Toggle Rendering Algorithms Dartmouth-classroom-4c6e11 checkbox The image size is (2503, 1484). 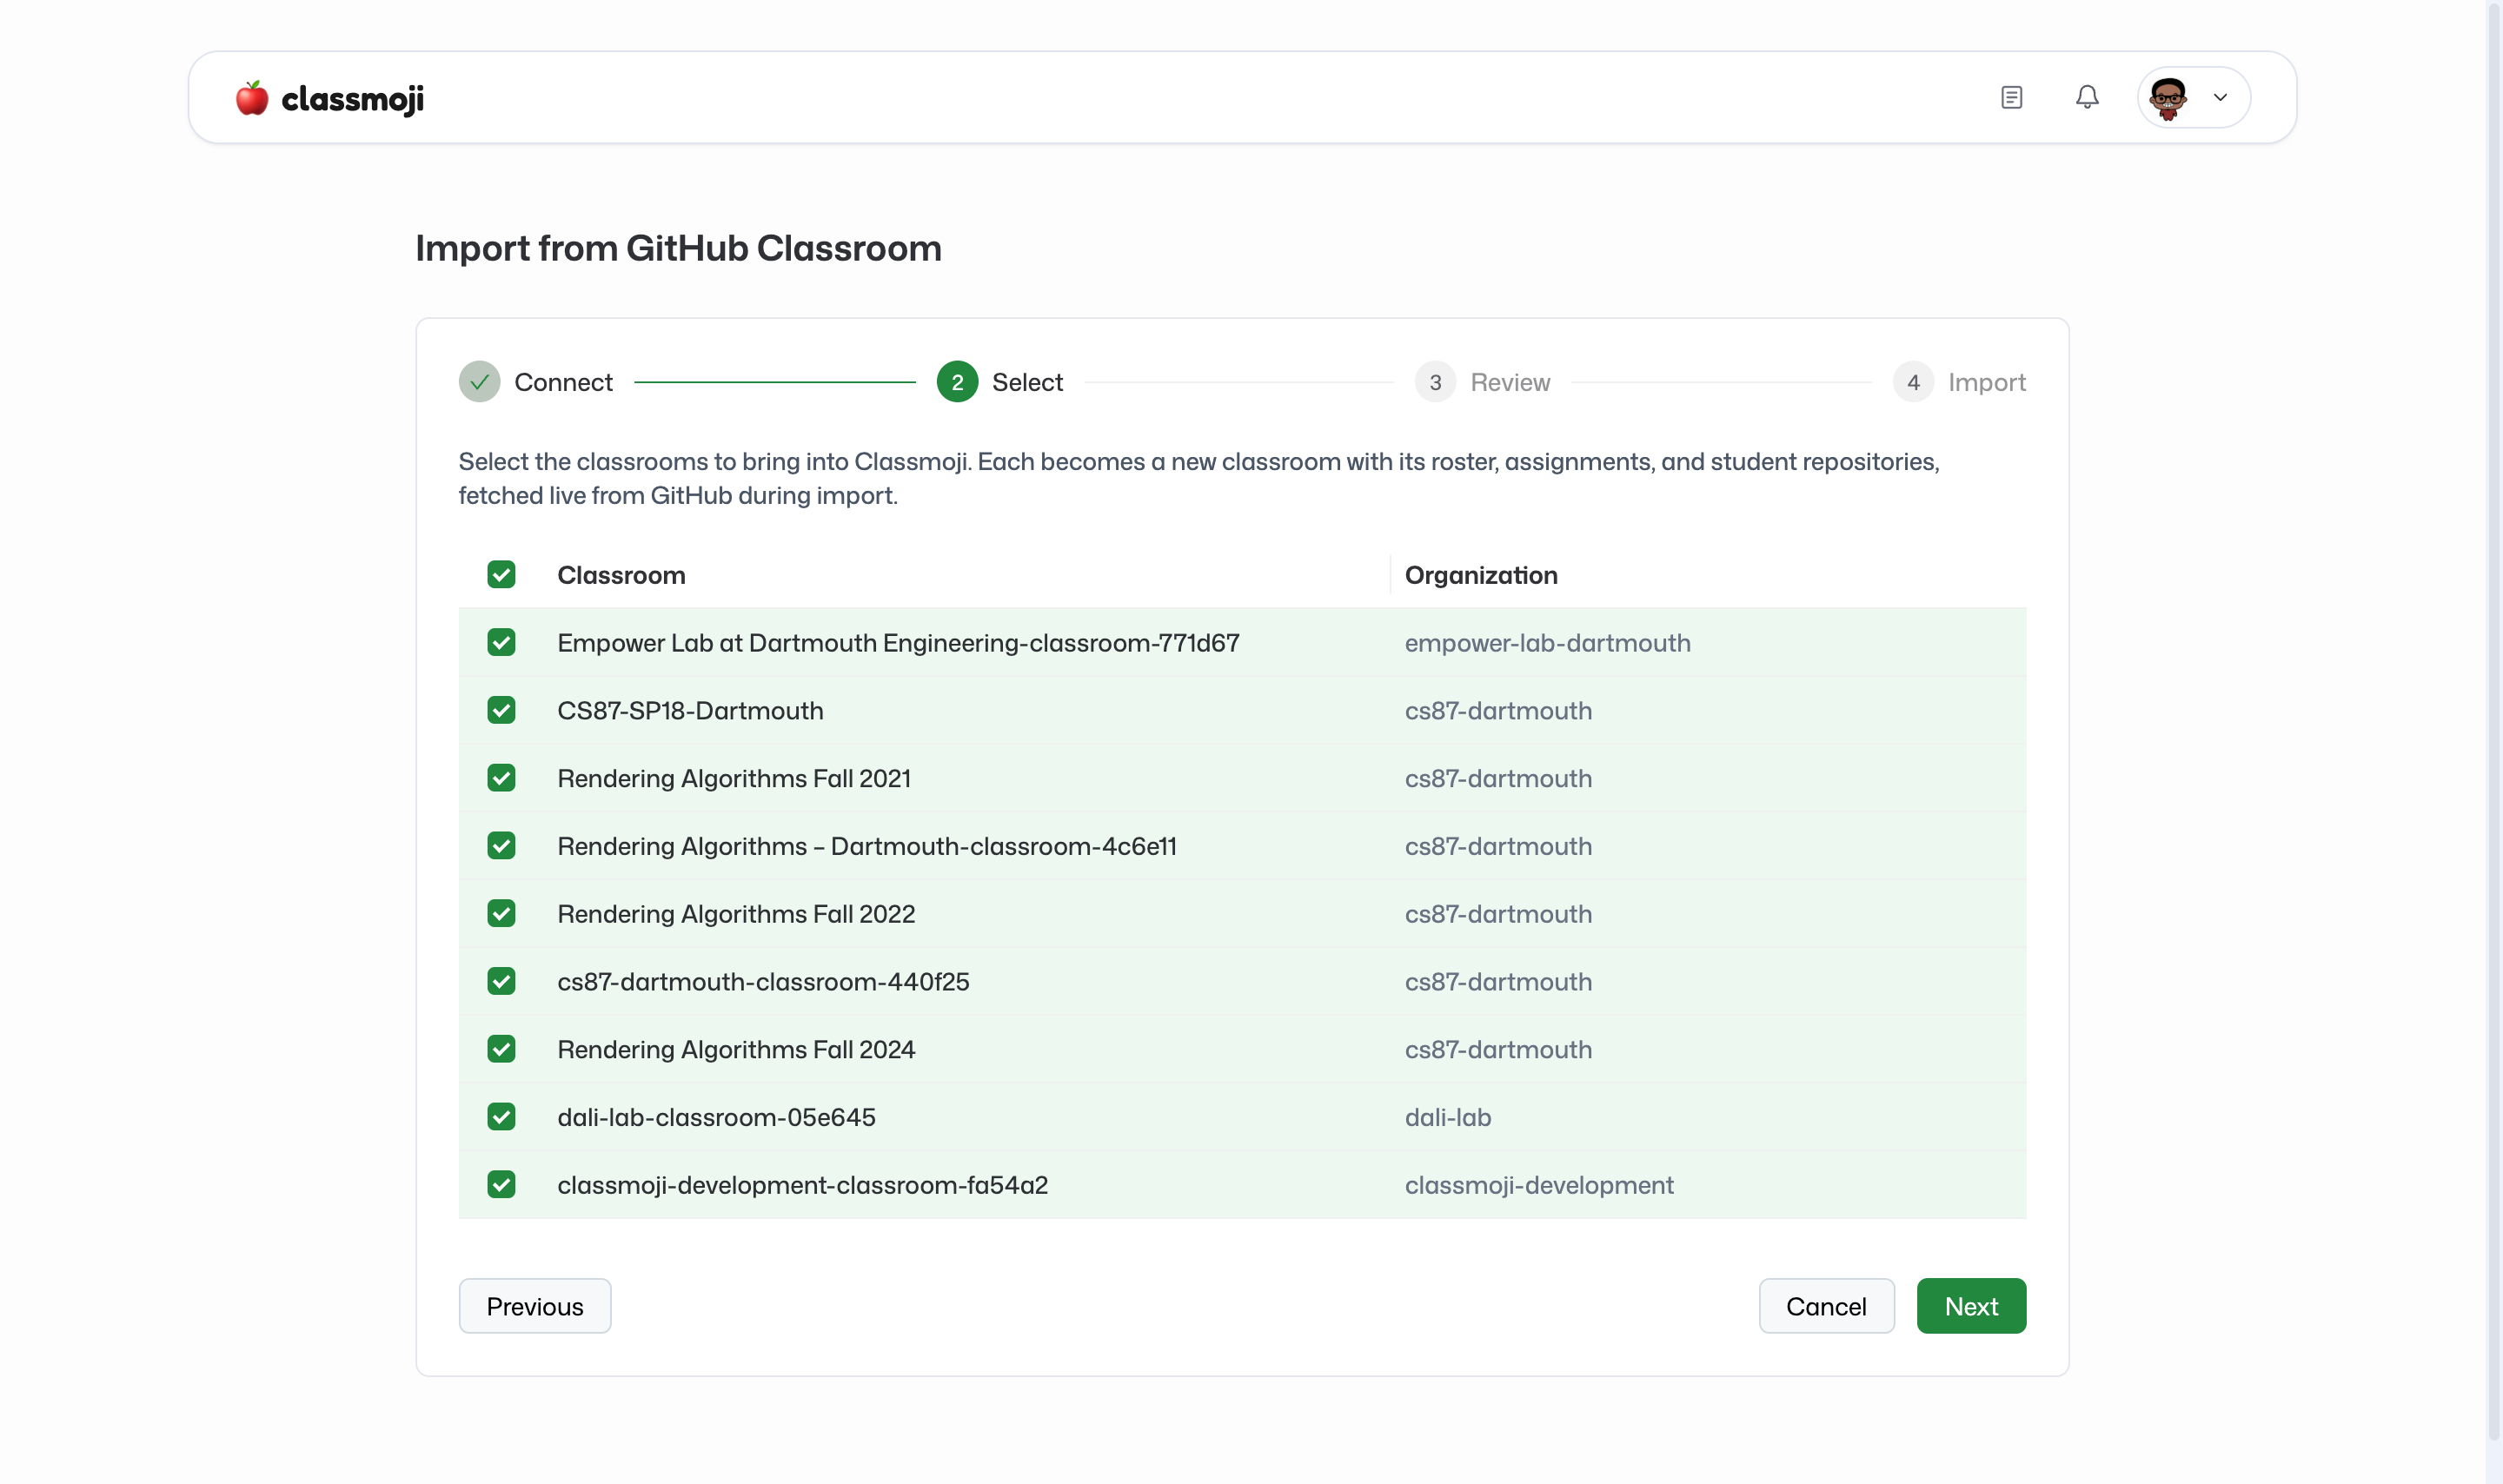tap(501, 846)
